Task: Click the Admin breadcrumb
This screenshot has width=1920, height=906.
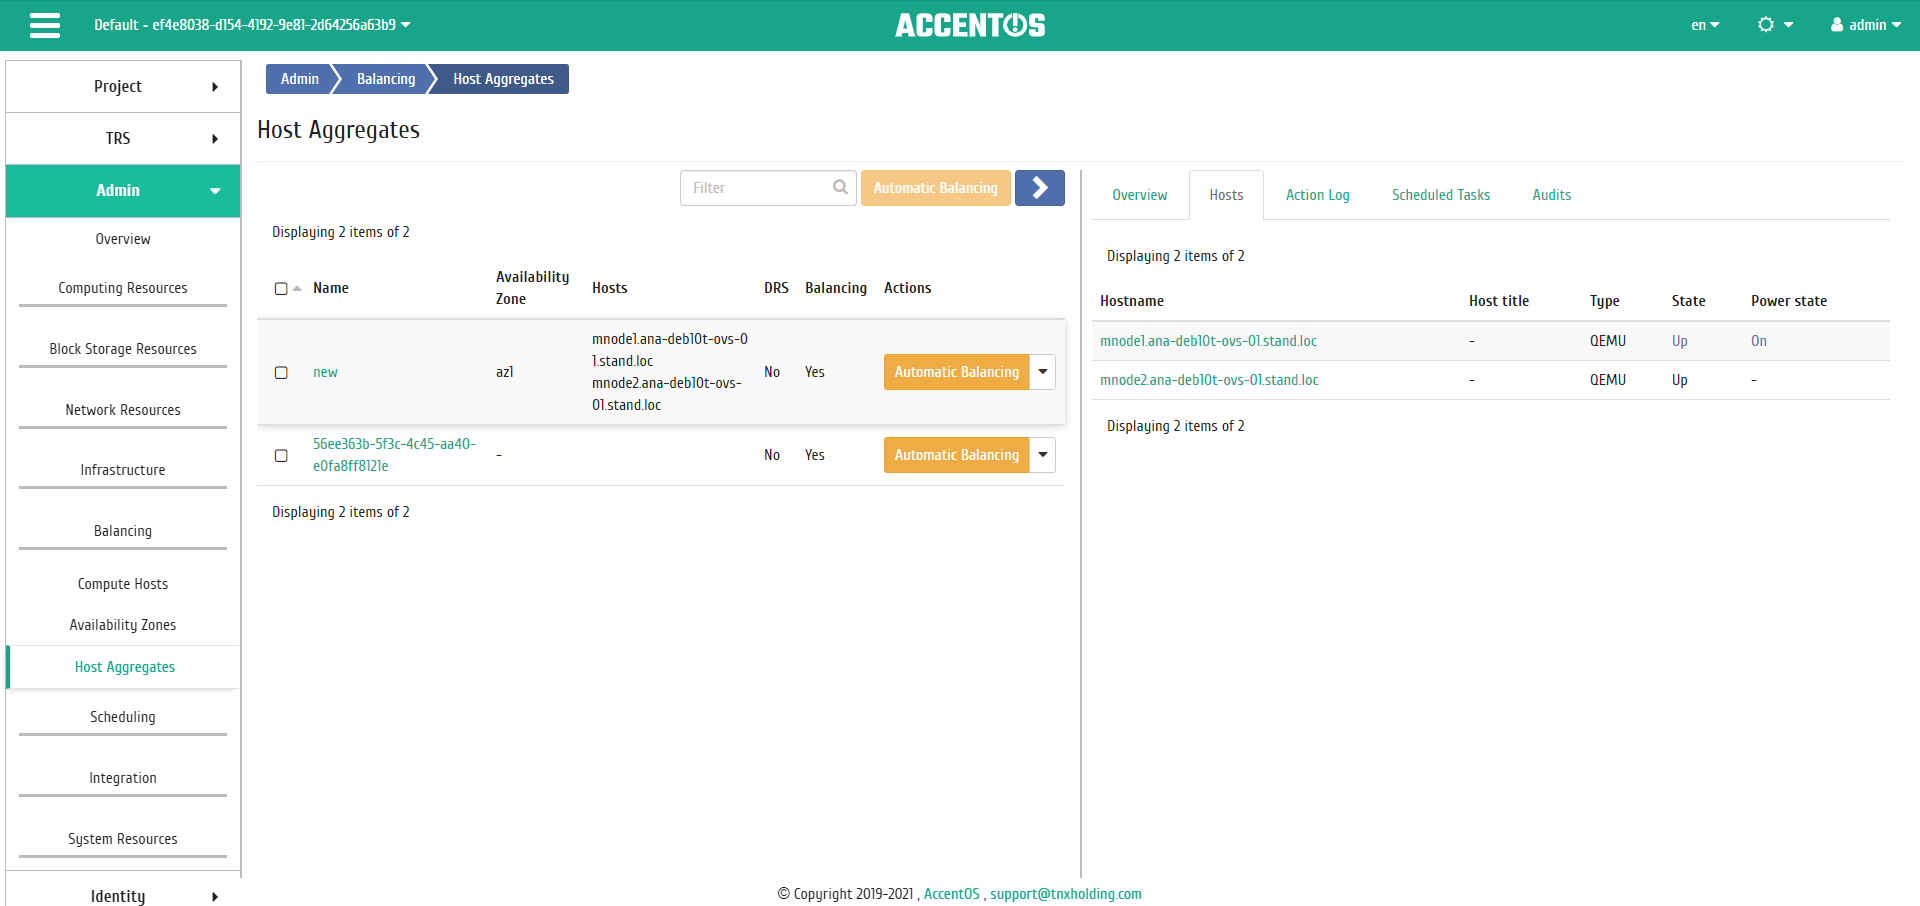Action: tap(299, 79)
